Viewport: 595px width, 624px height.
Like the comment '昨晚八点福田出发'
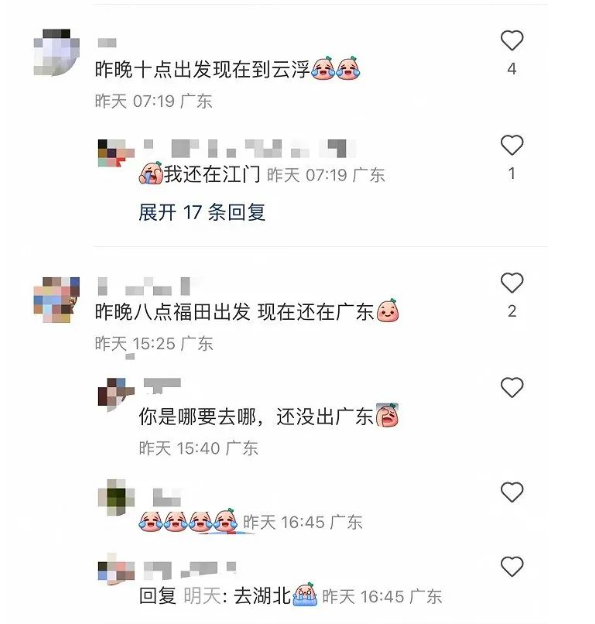(511, 283)
